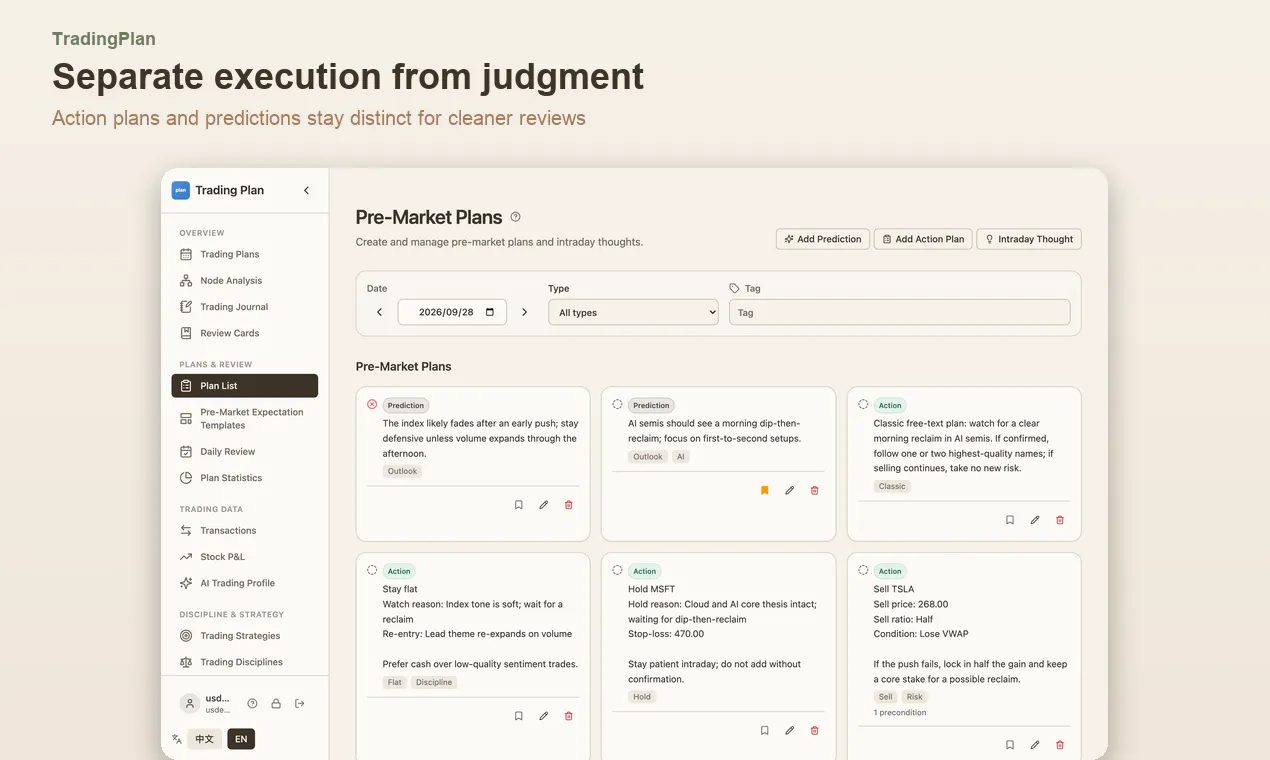The height and width of the screenshot is (760, 1270).
Task: Open the All types dropdown
Action: pos(633,313)
